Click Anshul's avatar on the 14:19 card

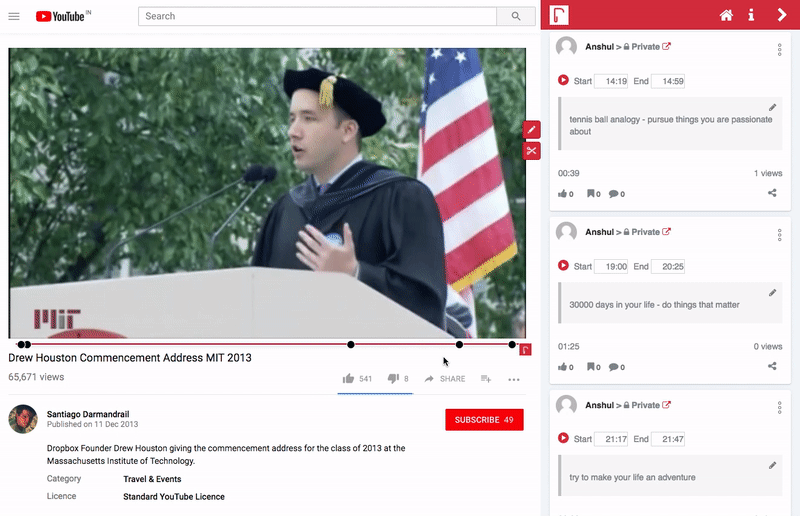(566, 47)
